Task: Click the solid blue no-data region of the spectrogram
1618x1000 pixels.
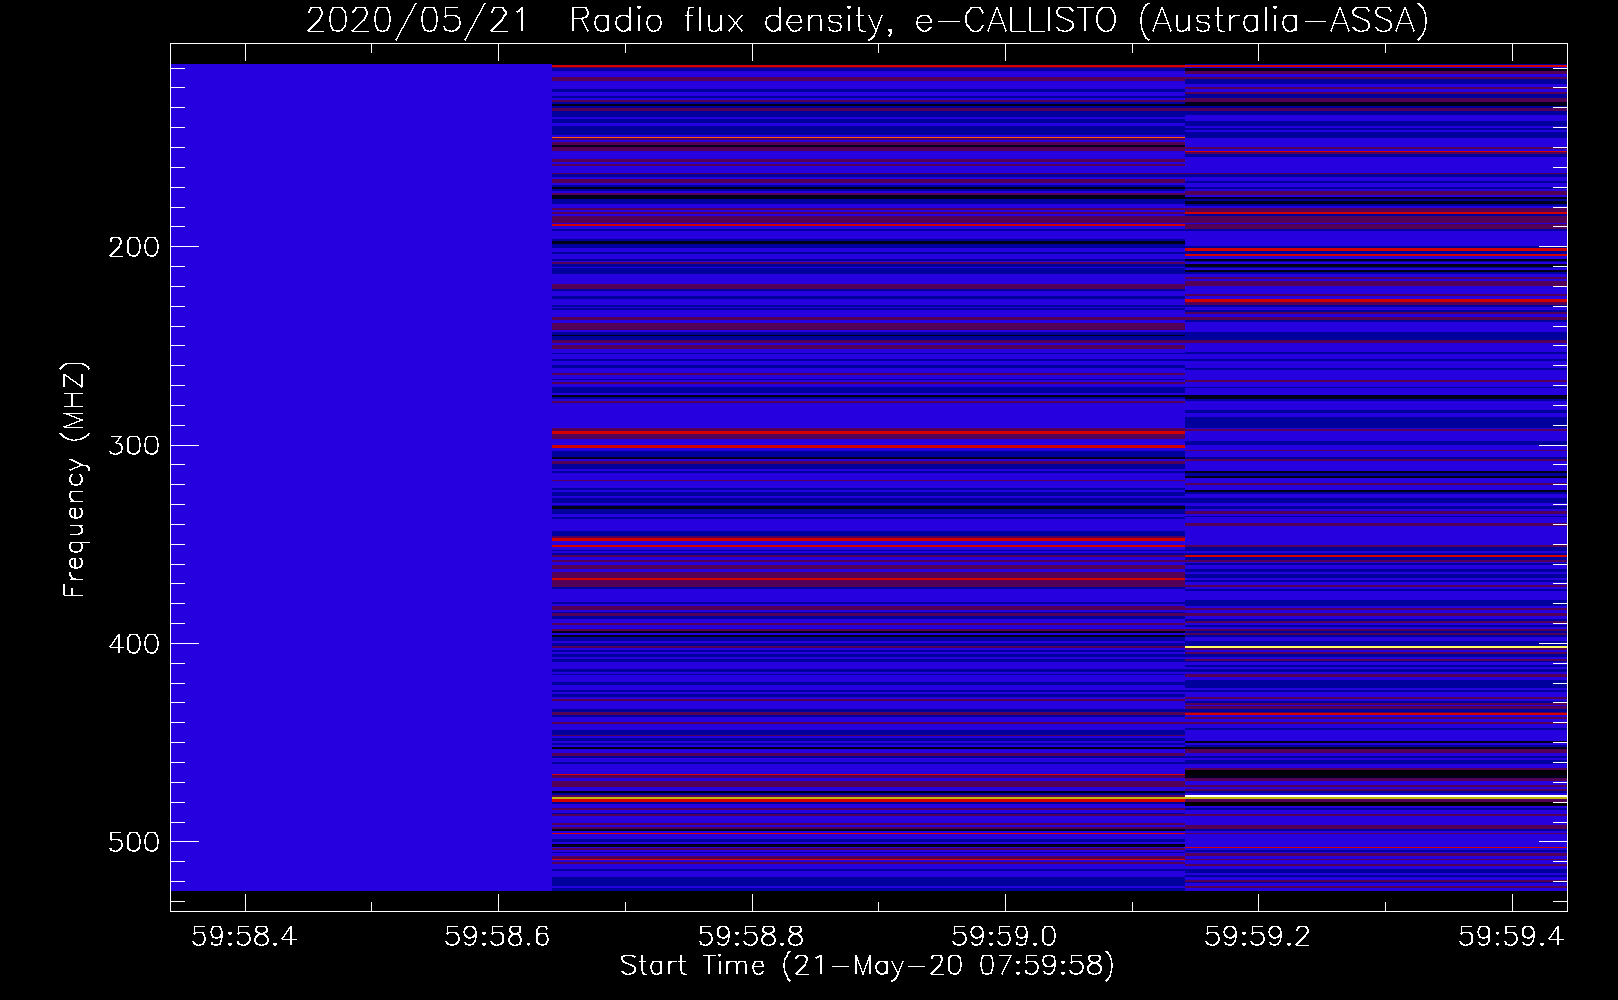Action: tap(361, 477)
